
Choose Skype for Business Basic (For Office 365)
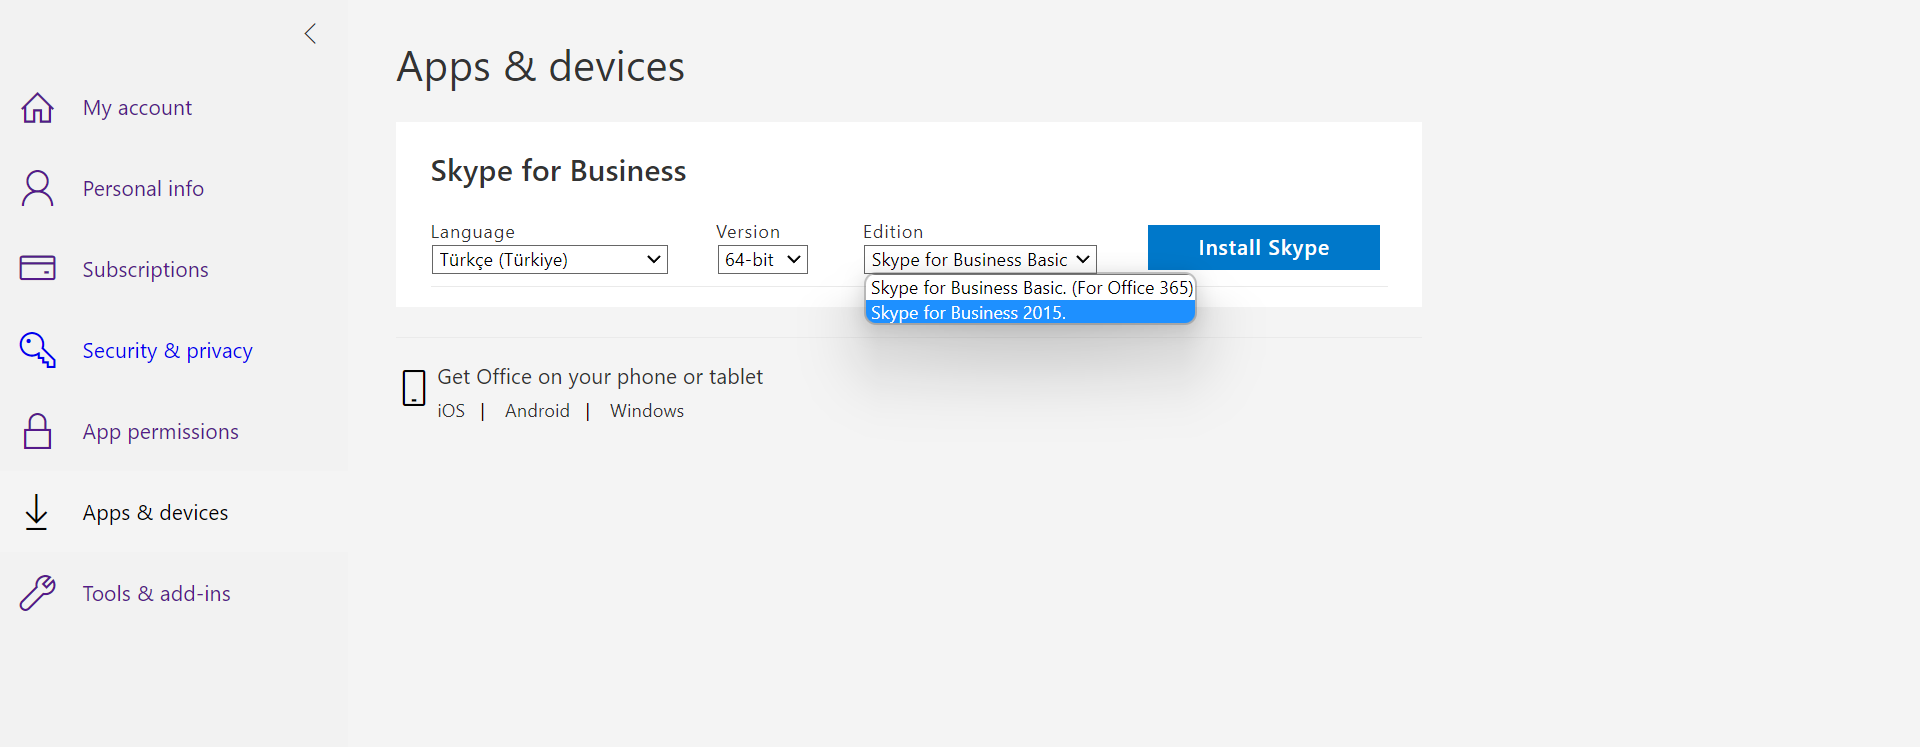coord(1030,288)
